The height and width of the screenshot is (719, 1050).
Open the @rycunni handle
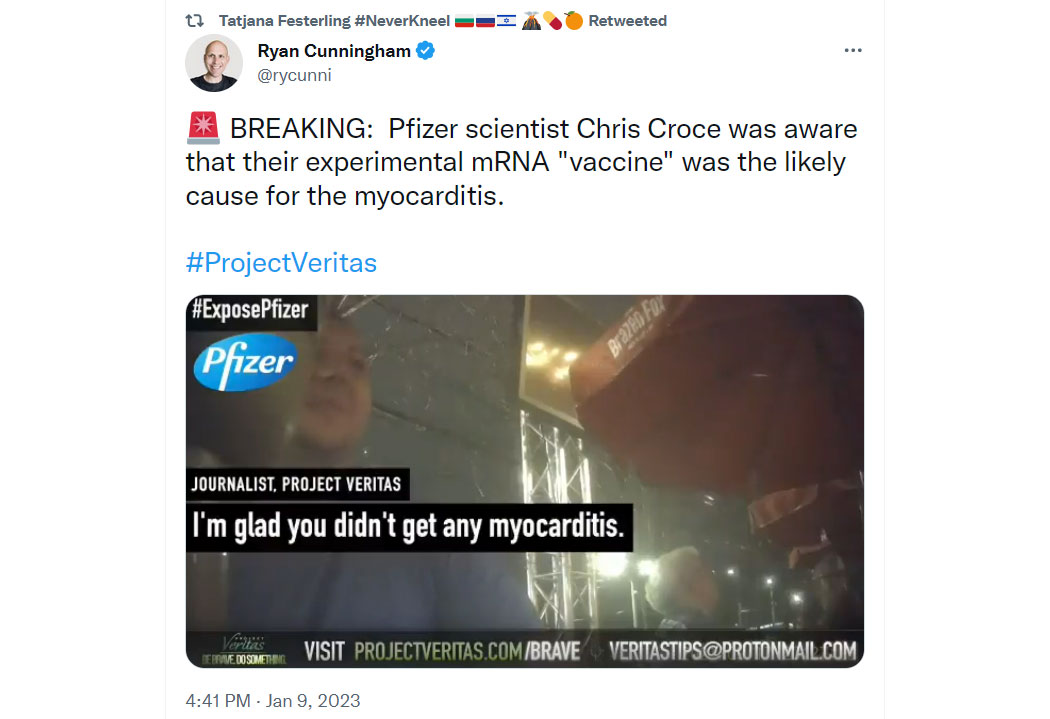point(294,75)
